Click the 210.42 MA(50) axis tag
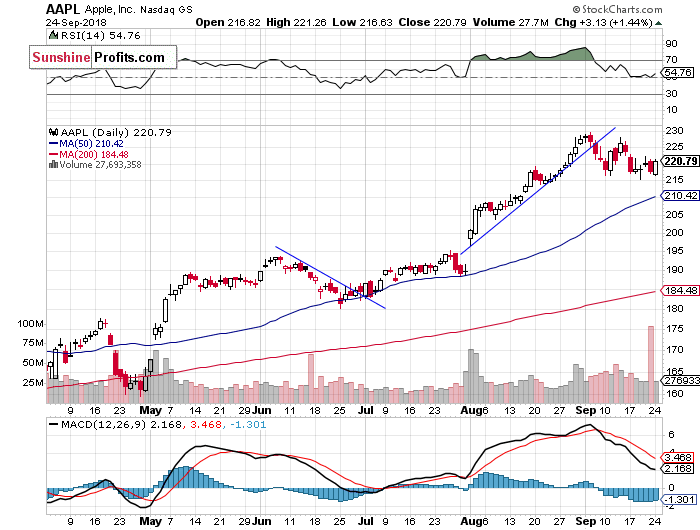This screenshot has width=700, height=530. pos(680,196)
